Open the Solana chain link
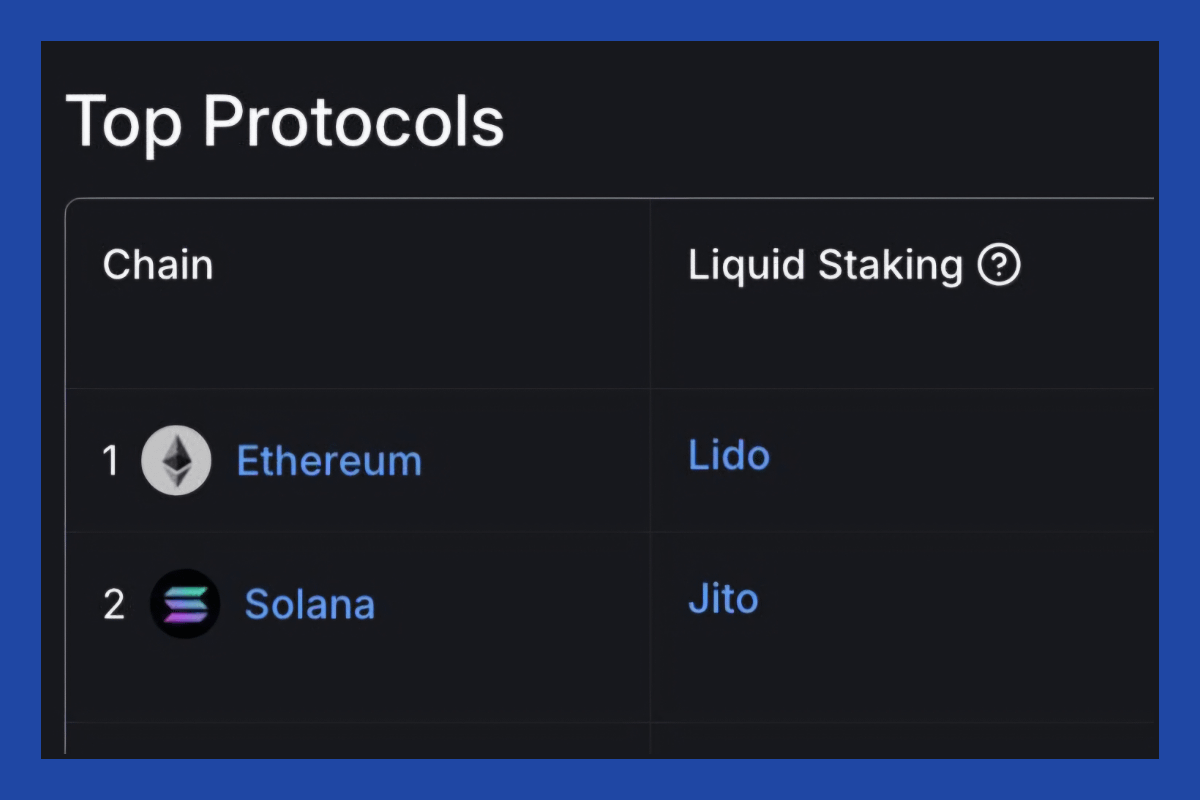This screenshot has height=800, width=1200. click(x=310, y=604)
